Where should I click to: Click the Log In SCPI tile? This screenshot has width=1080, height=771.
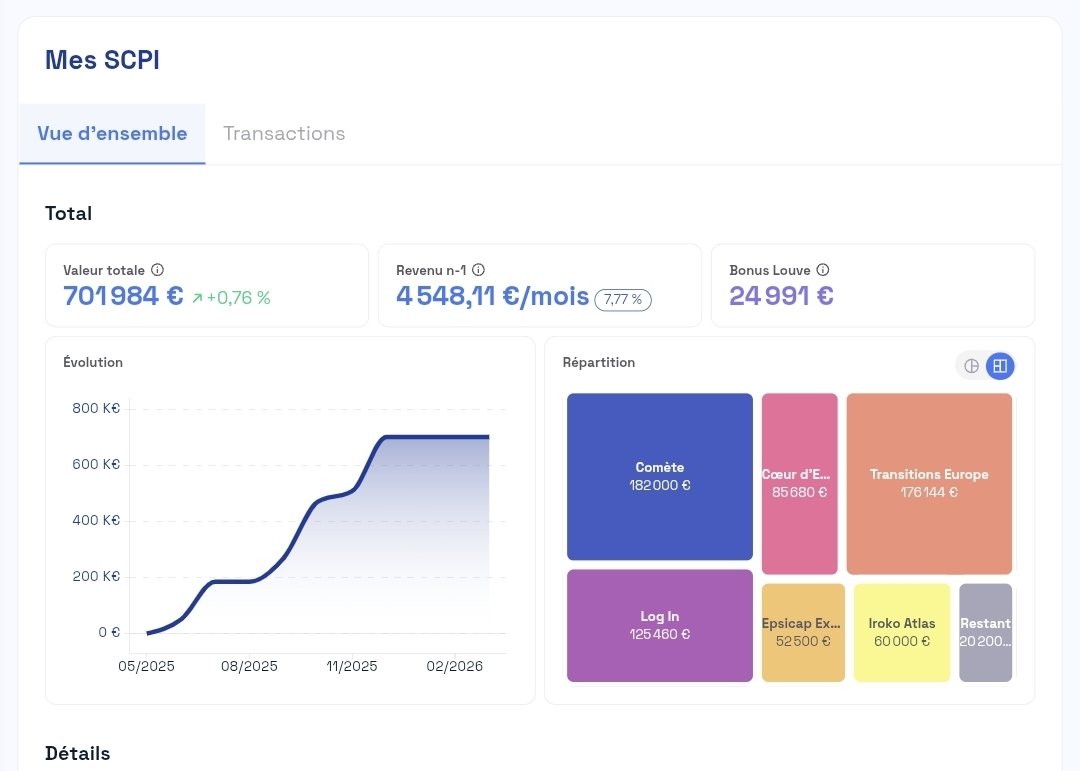tap(659, 626)
